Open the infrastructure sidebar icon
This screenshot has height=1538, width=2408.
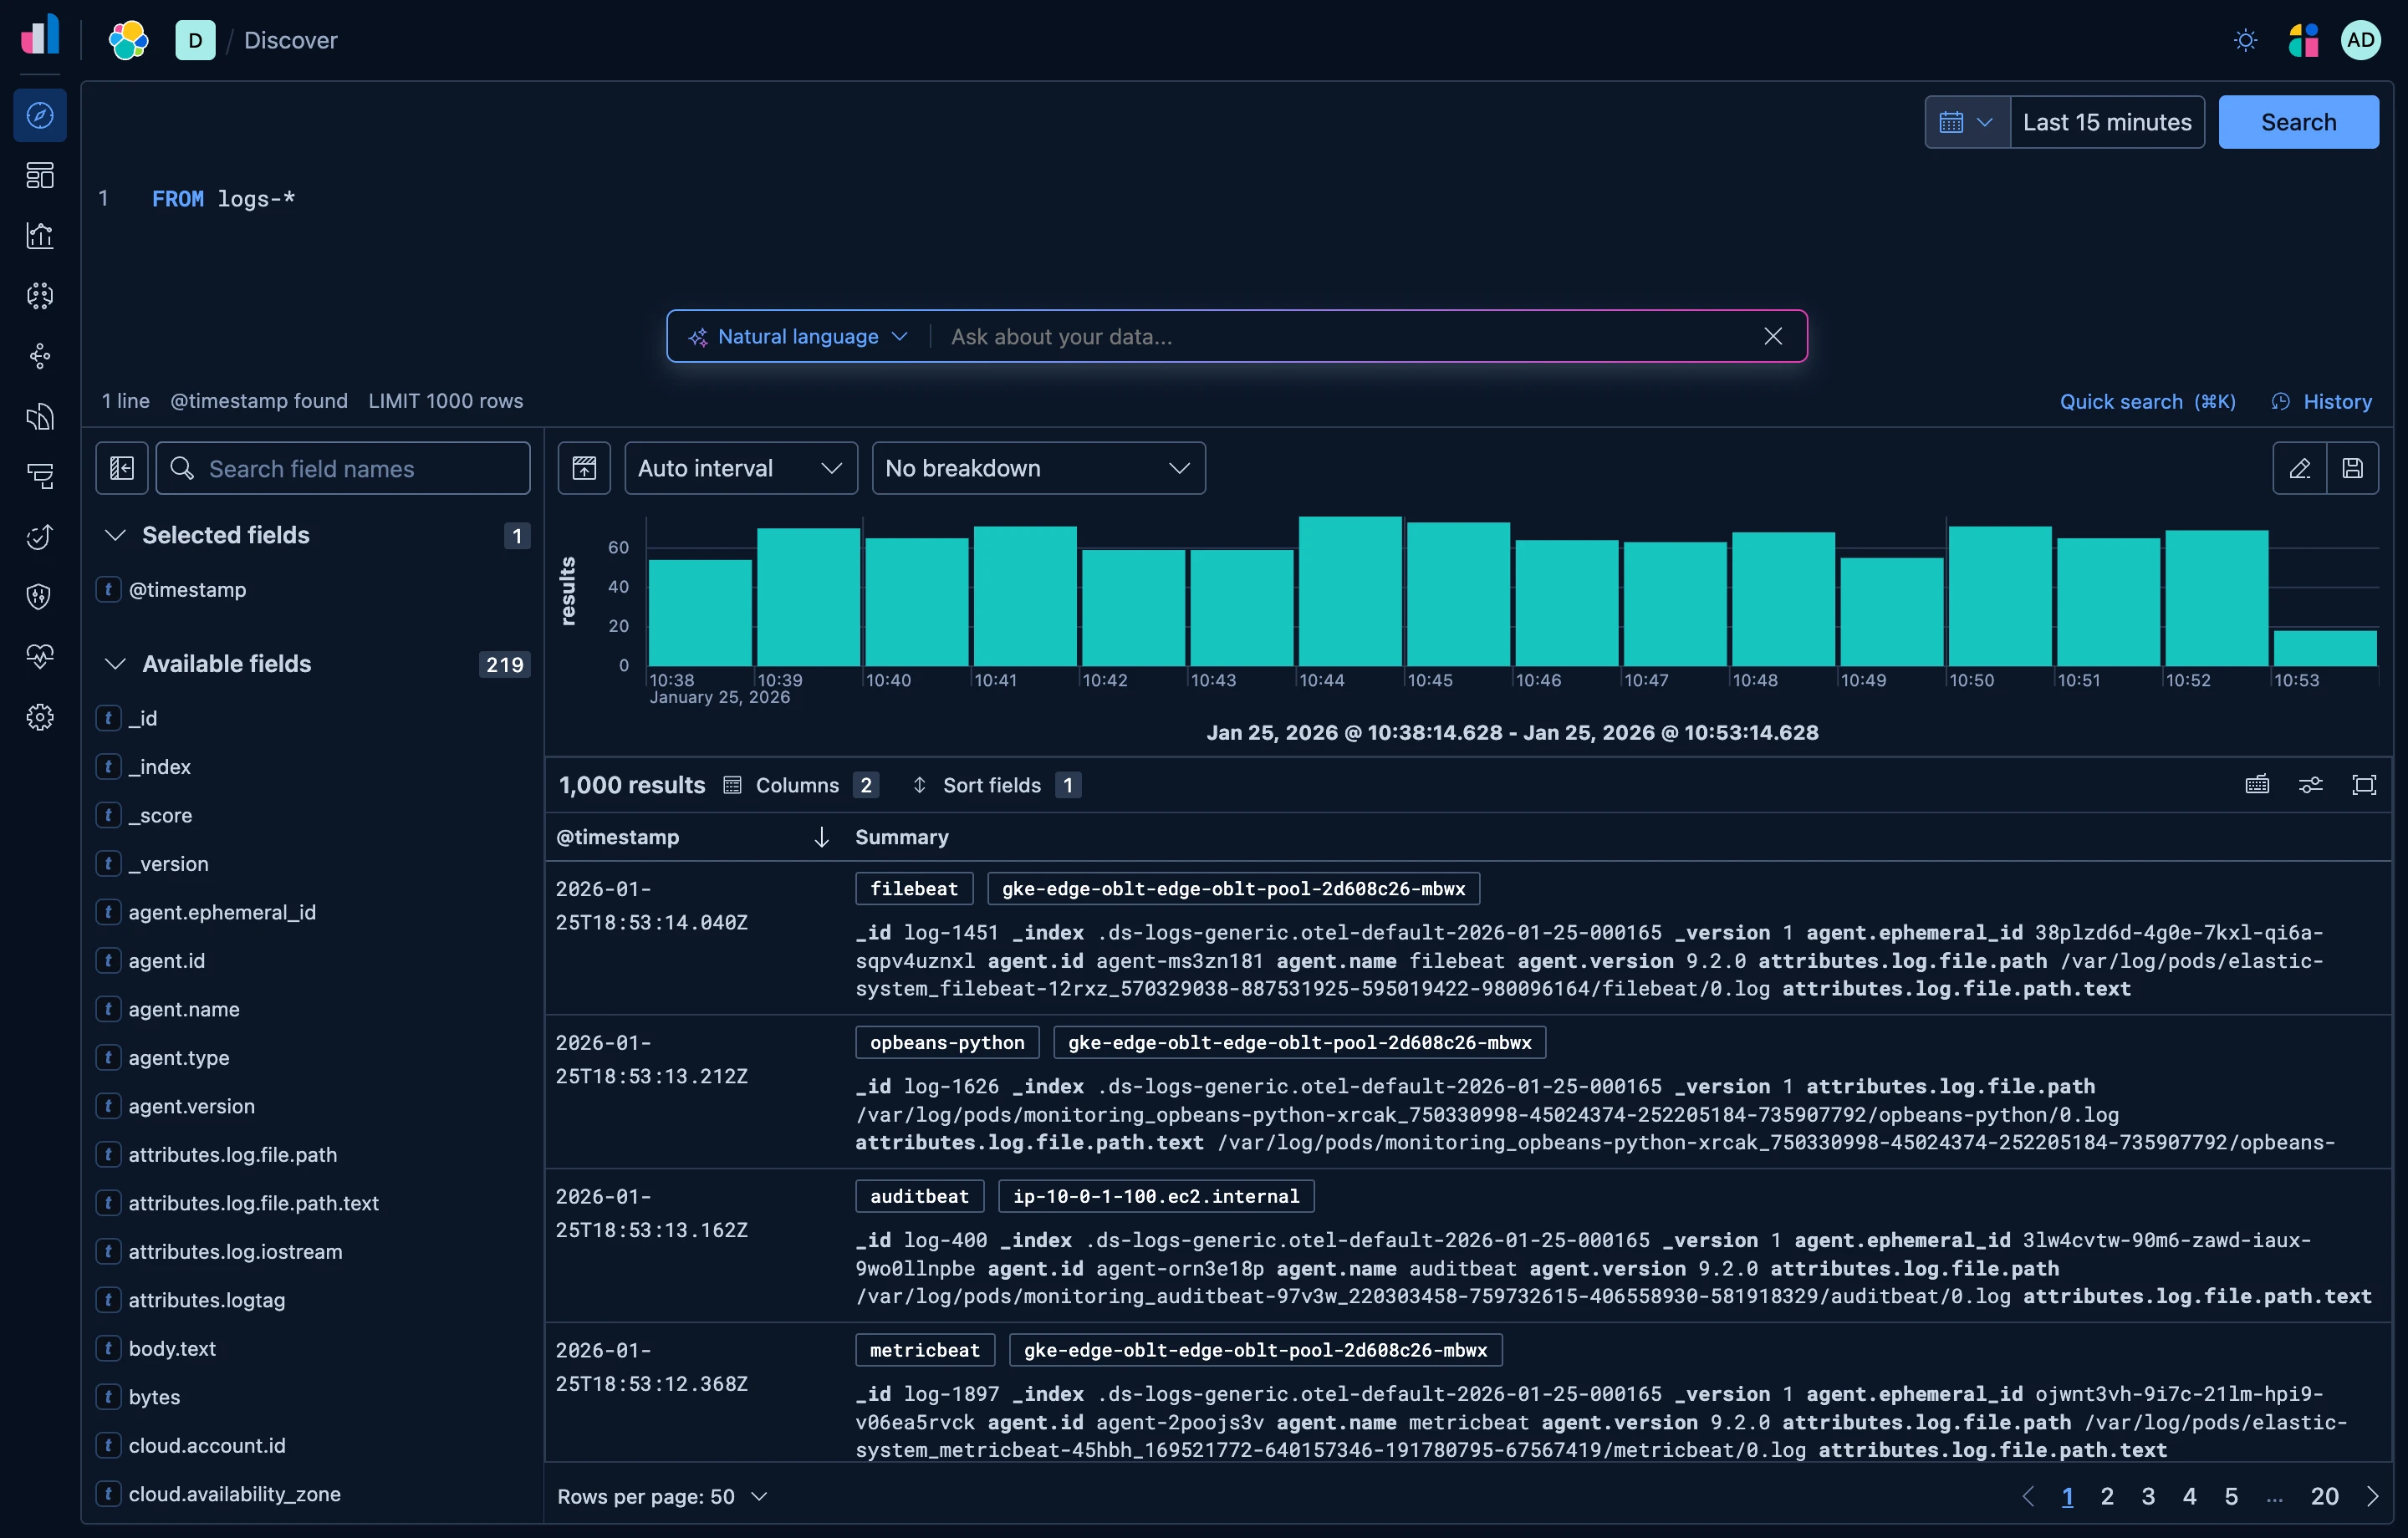click(x=40, y=476)
